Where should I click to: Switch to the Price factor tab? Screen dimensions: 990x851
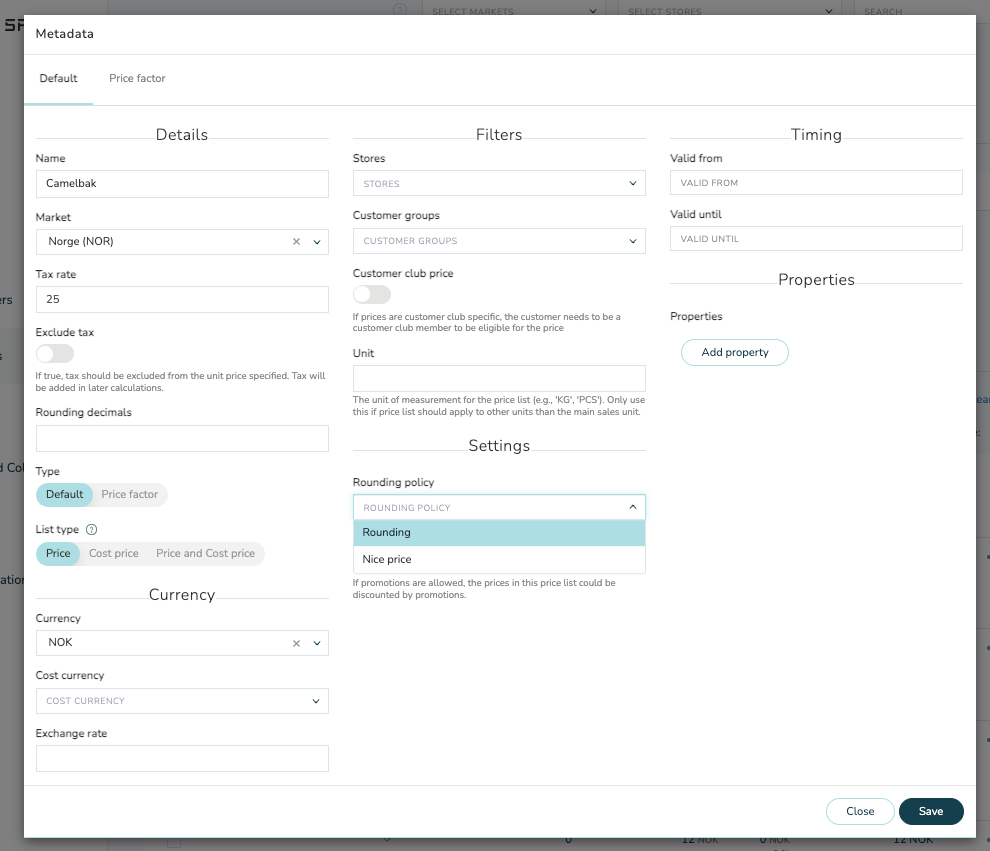pos(137,78)
